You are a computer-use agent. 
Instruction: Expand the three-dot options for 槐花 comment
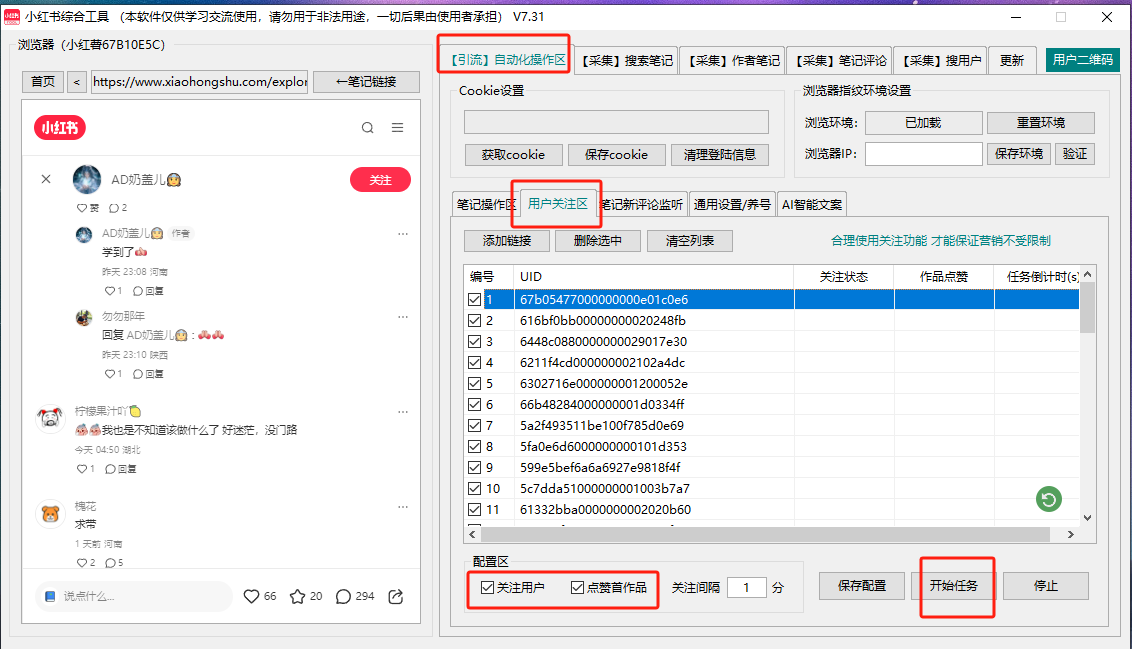tap(403, 506)
